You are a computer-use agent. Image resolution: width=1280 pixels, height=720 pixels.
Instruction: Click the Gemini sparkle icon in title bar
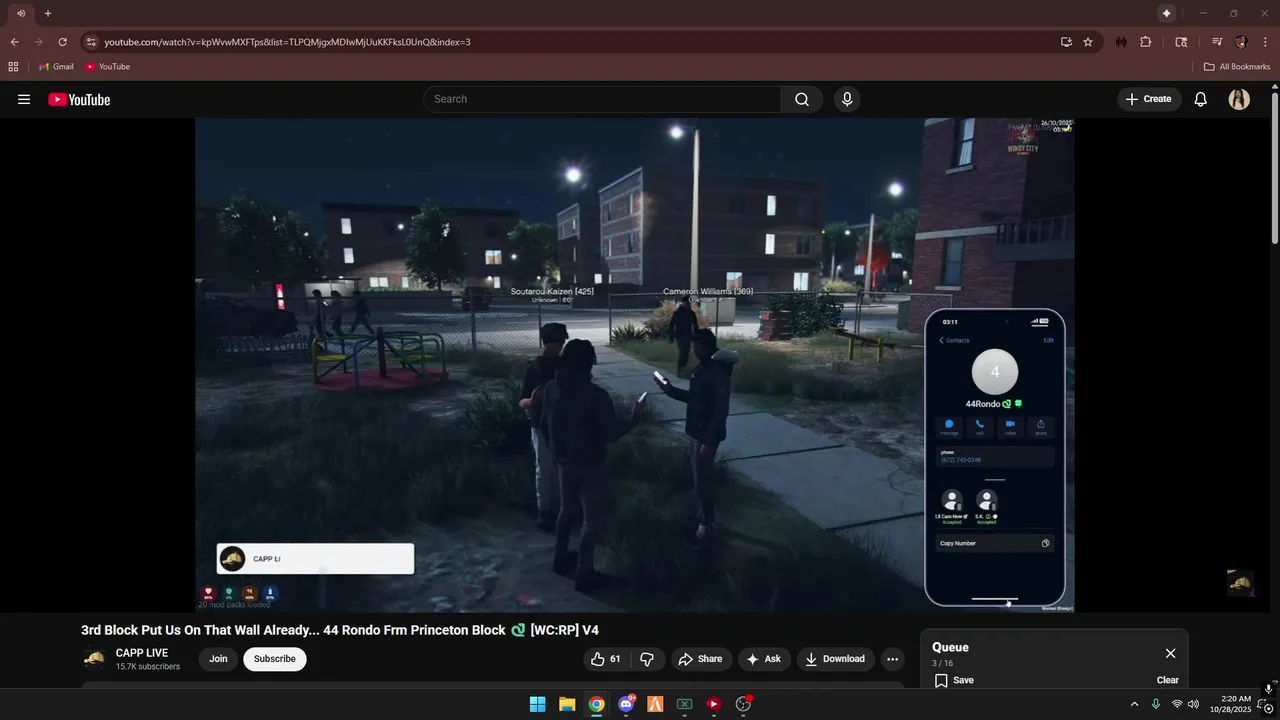click(1166, 13)
